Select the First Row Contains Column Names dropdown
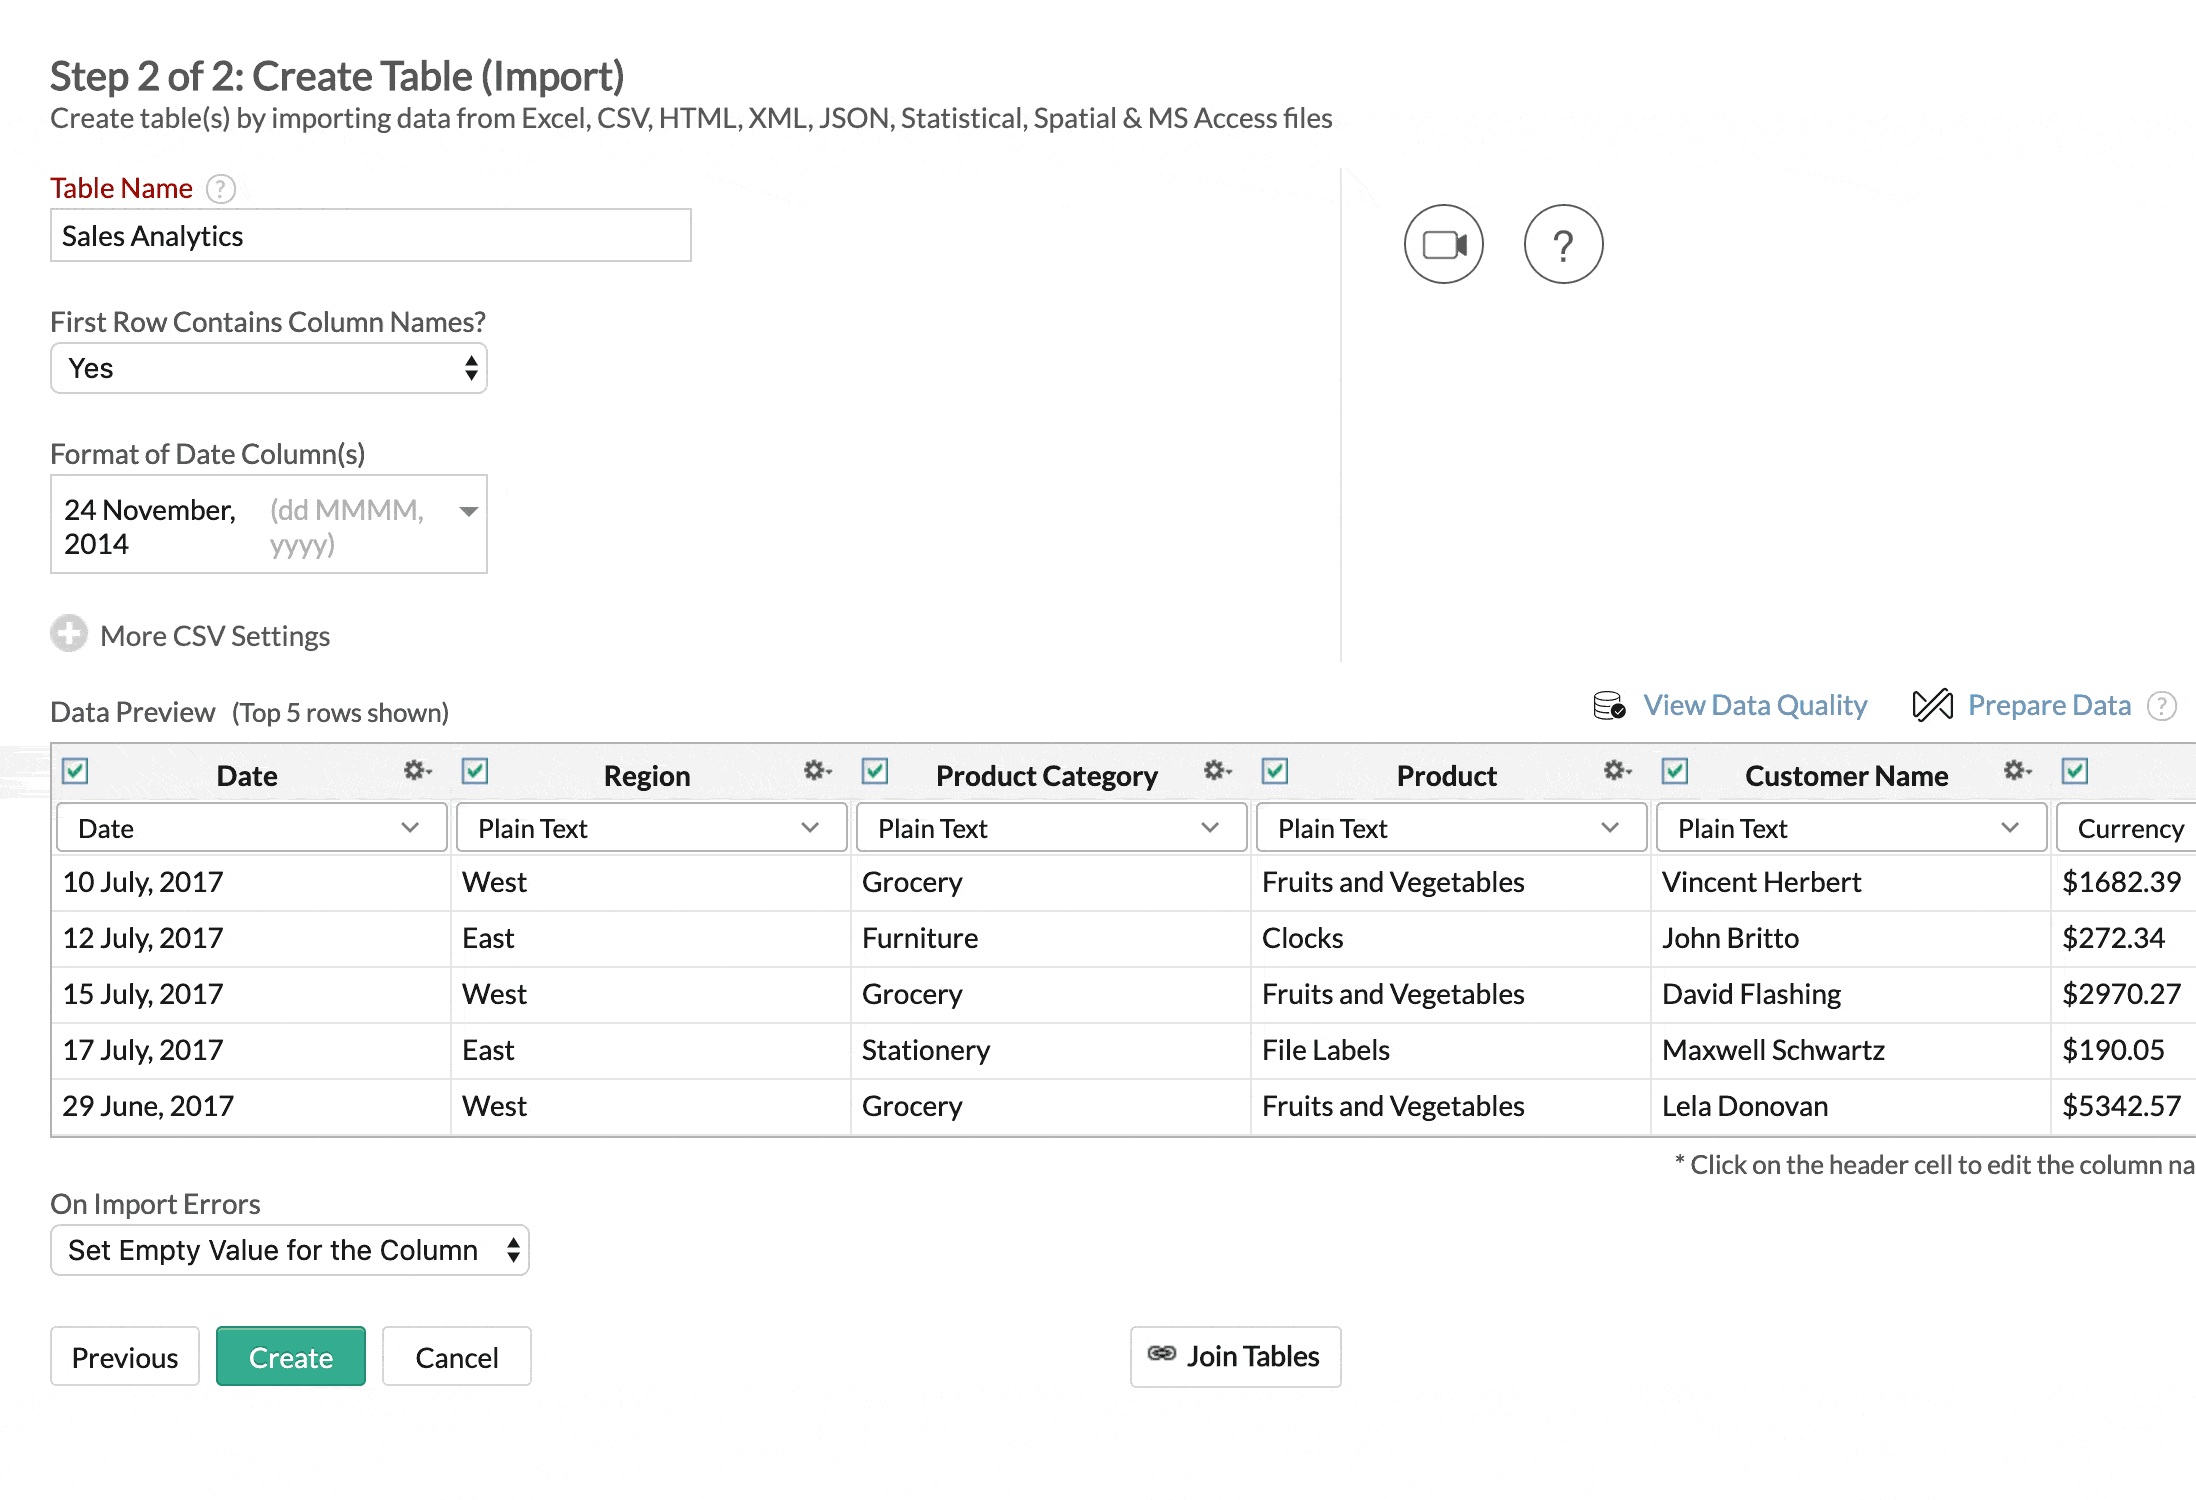This screenshot has width=2196, height=1500. (x=269, y=369)
